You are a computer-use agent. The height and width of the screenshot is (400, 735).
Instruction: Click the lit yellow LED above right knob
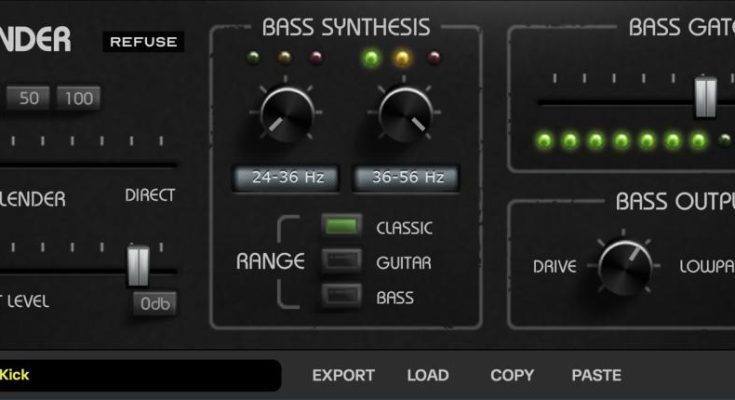tap(403, 57)
